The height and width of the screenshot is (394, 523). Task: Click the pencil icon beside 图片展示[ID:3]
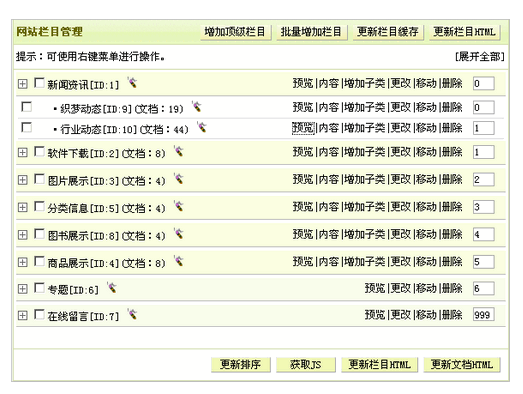(x=179, y=179)
